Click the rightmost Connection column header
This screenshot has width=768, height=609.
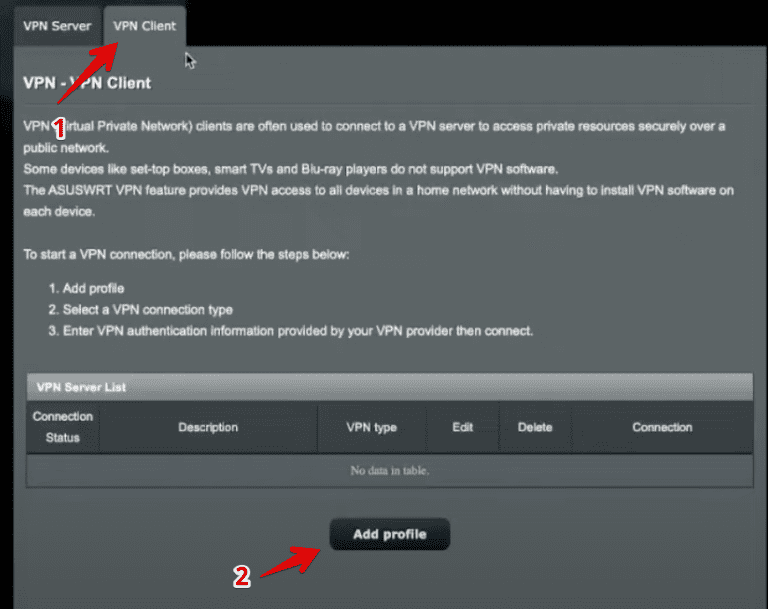coord(662,427)
